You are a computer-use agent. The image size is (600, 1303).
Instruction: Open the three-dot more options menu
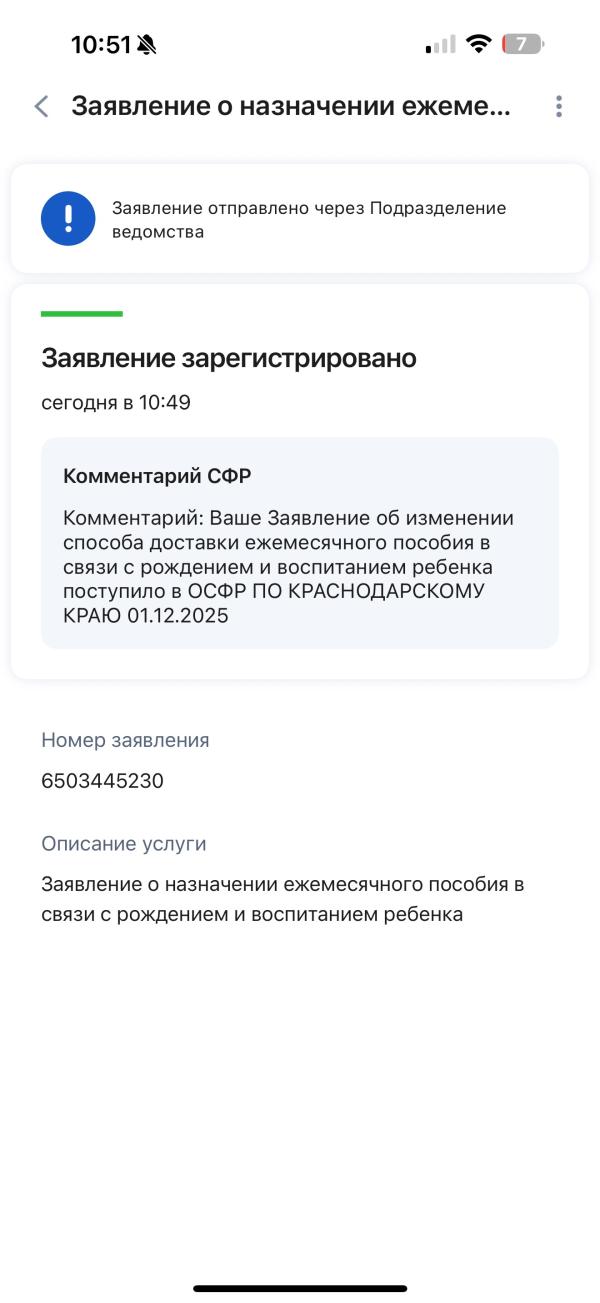click(558, 107)
